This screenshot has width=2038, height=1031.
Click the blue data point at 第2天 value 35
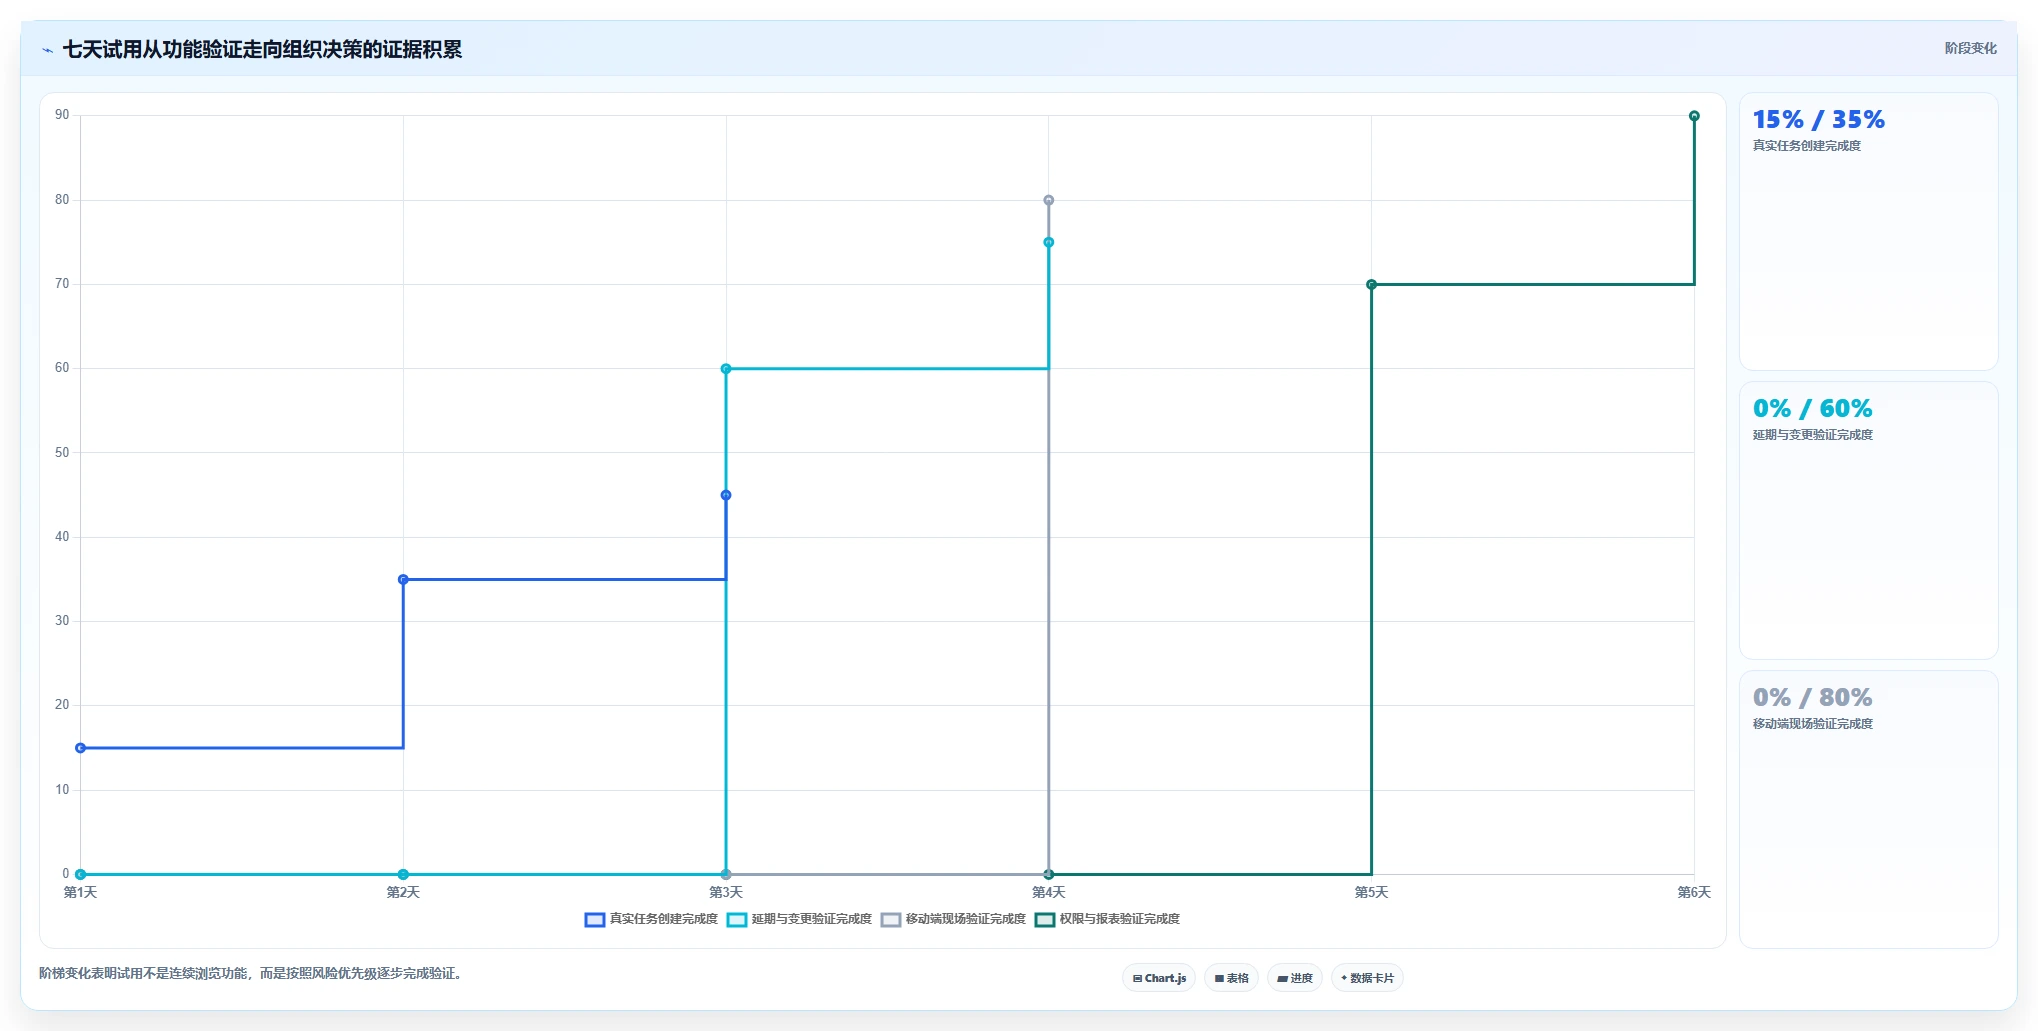click(x=403, y=579)
